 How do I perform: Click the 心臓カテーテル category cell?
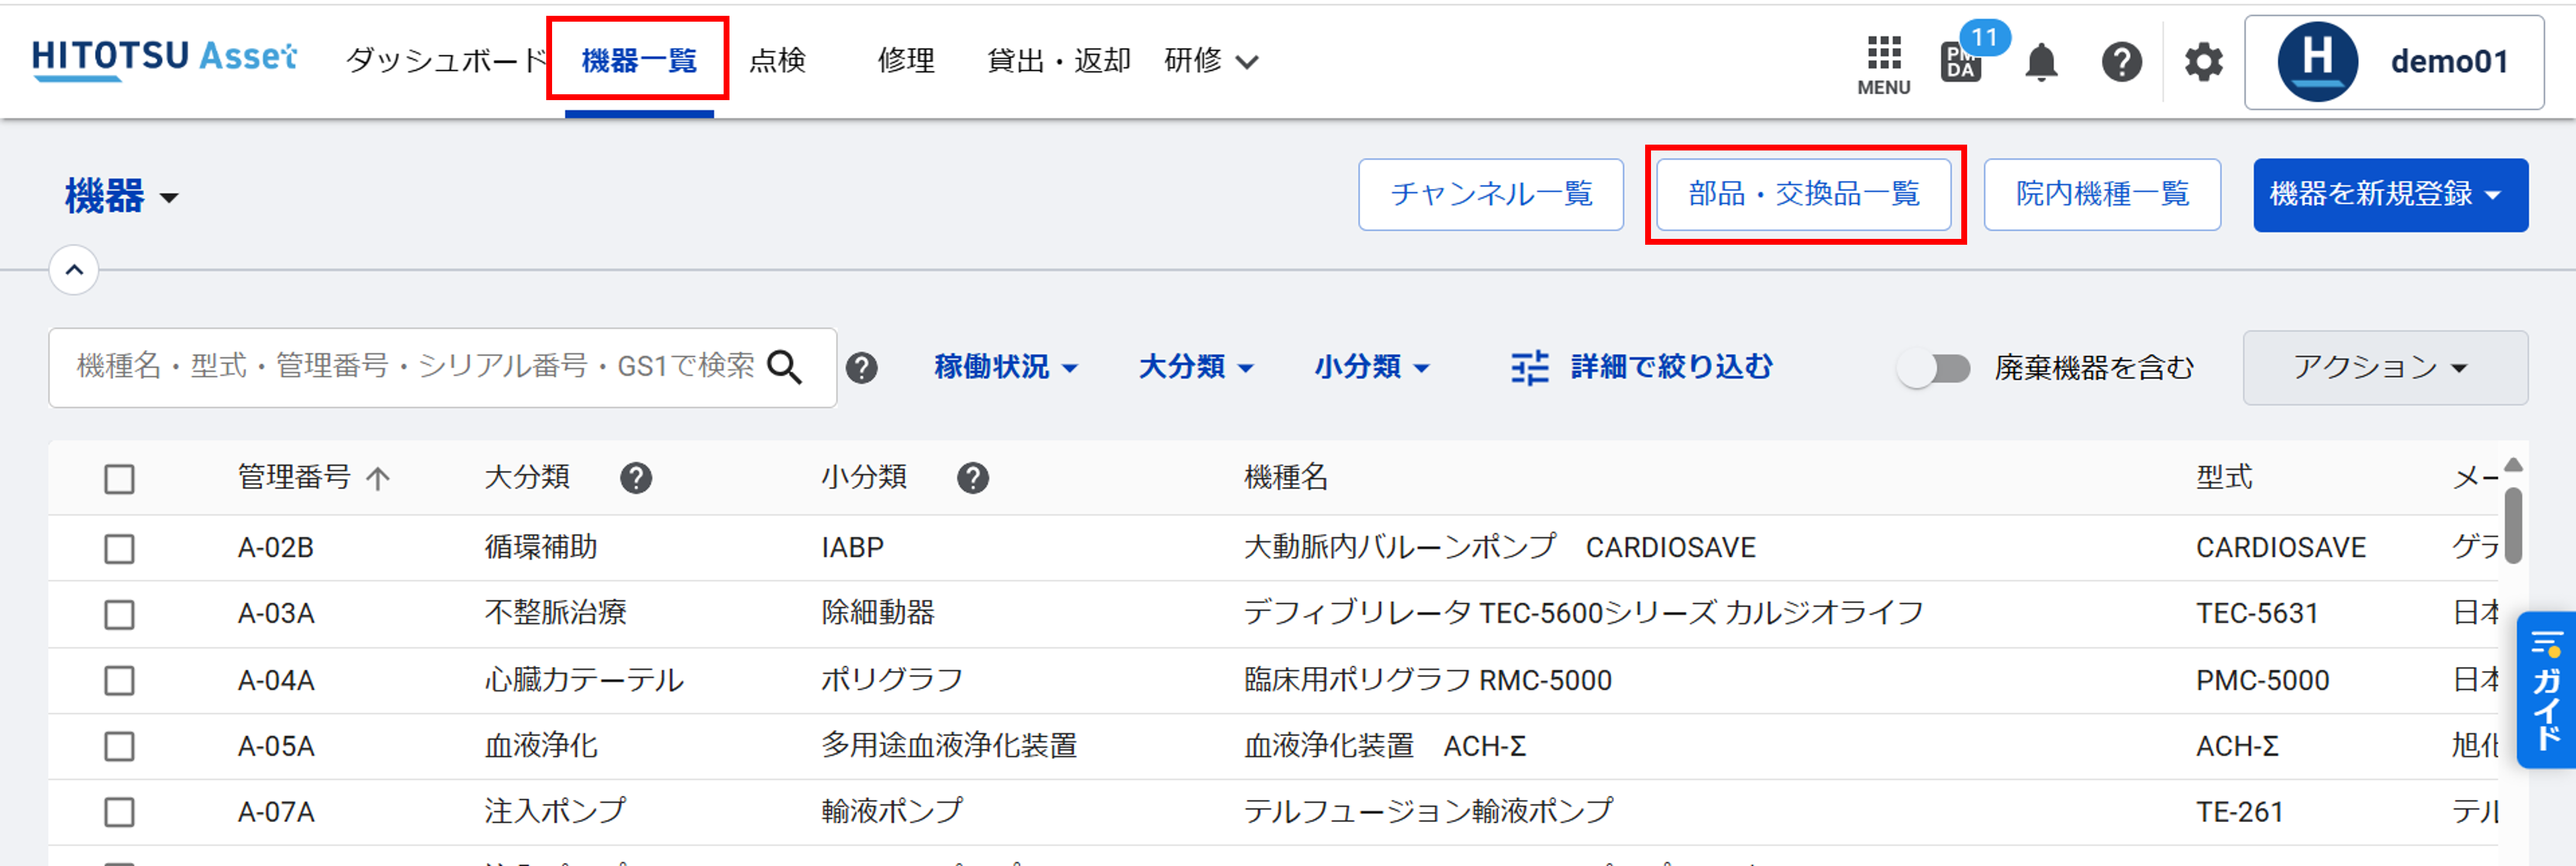click(584, 680)
